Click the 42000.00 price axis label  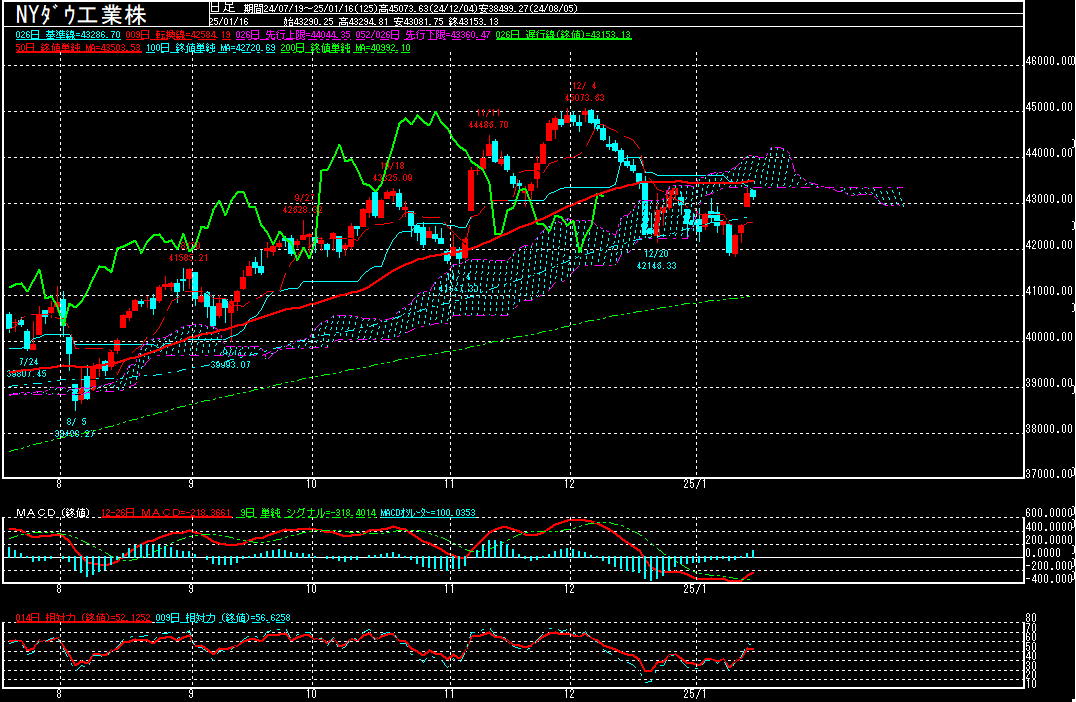click(x=1050, y=244)
